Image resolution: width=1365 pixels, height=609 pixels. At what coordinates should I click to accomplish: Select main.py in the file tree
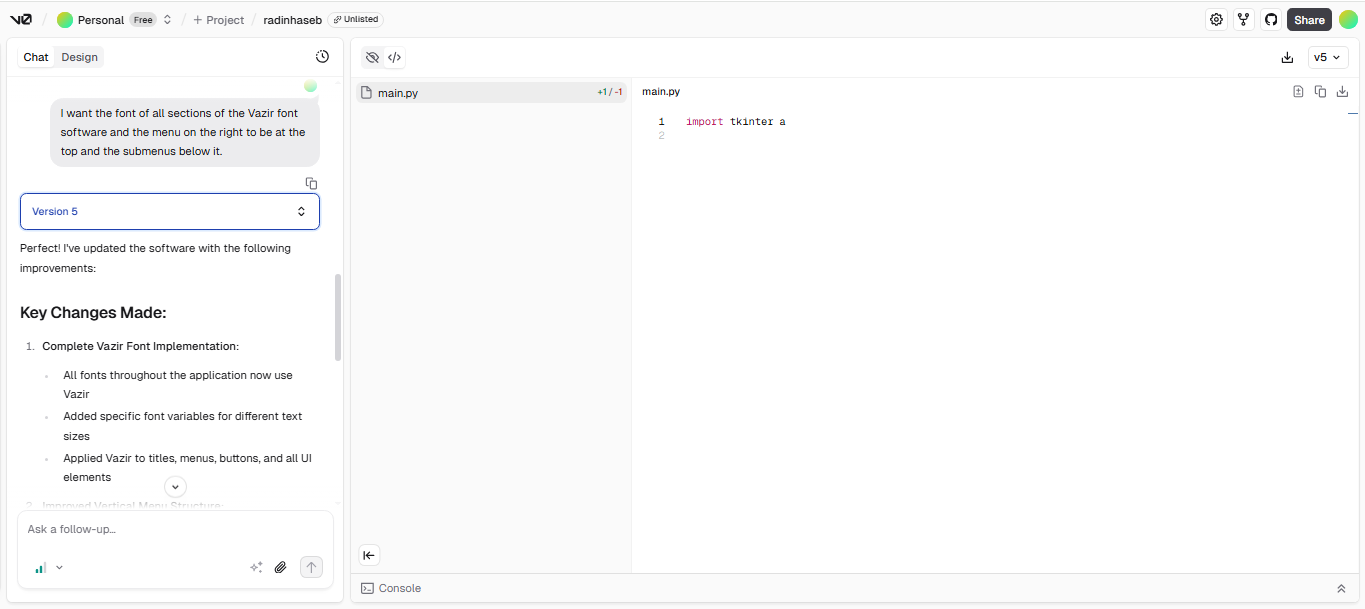pos(491,92)
